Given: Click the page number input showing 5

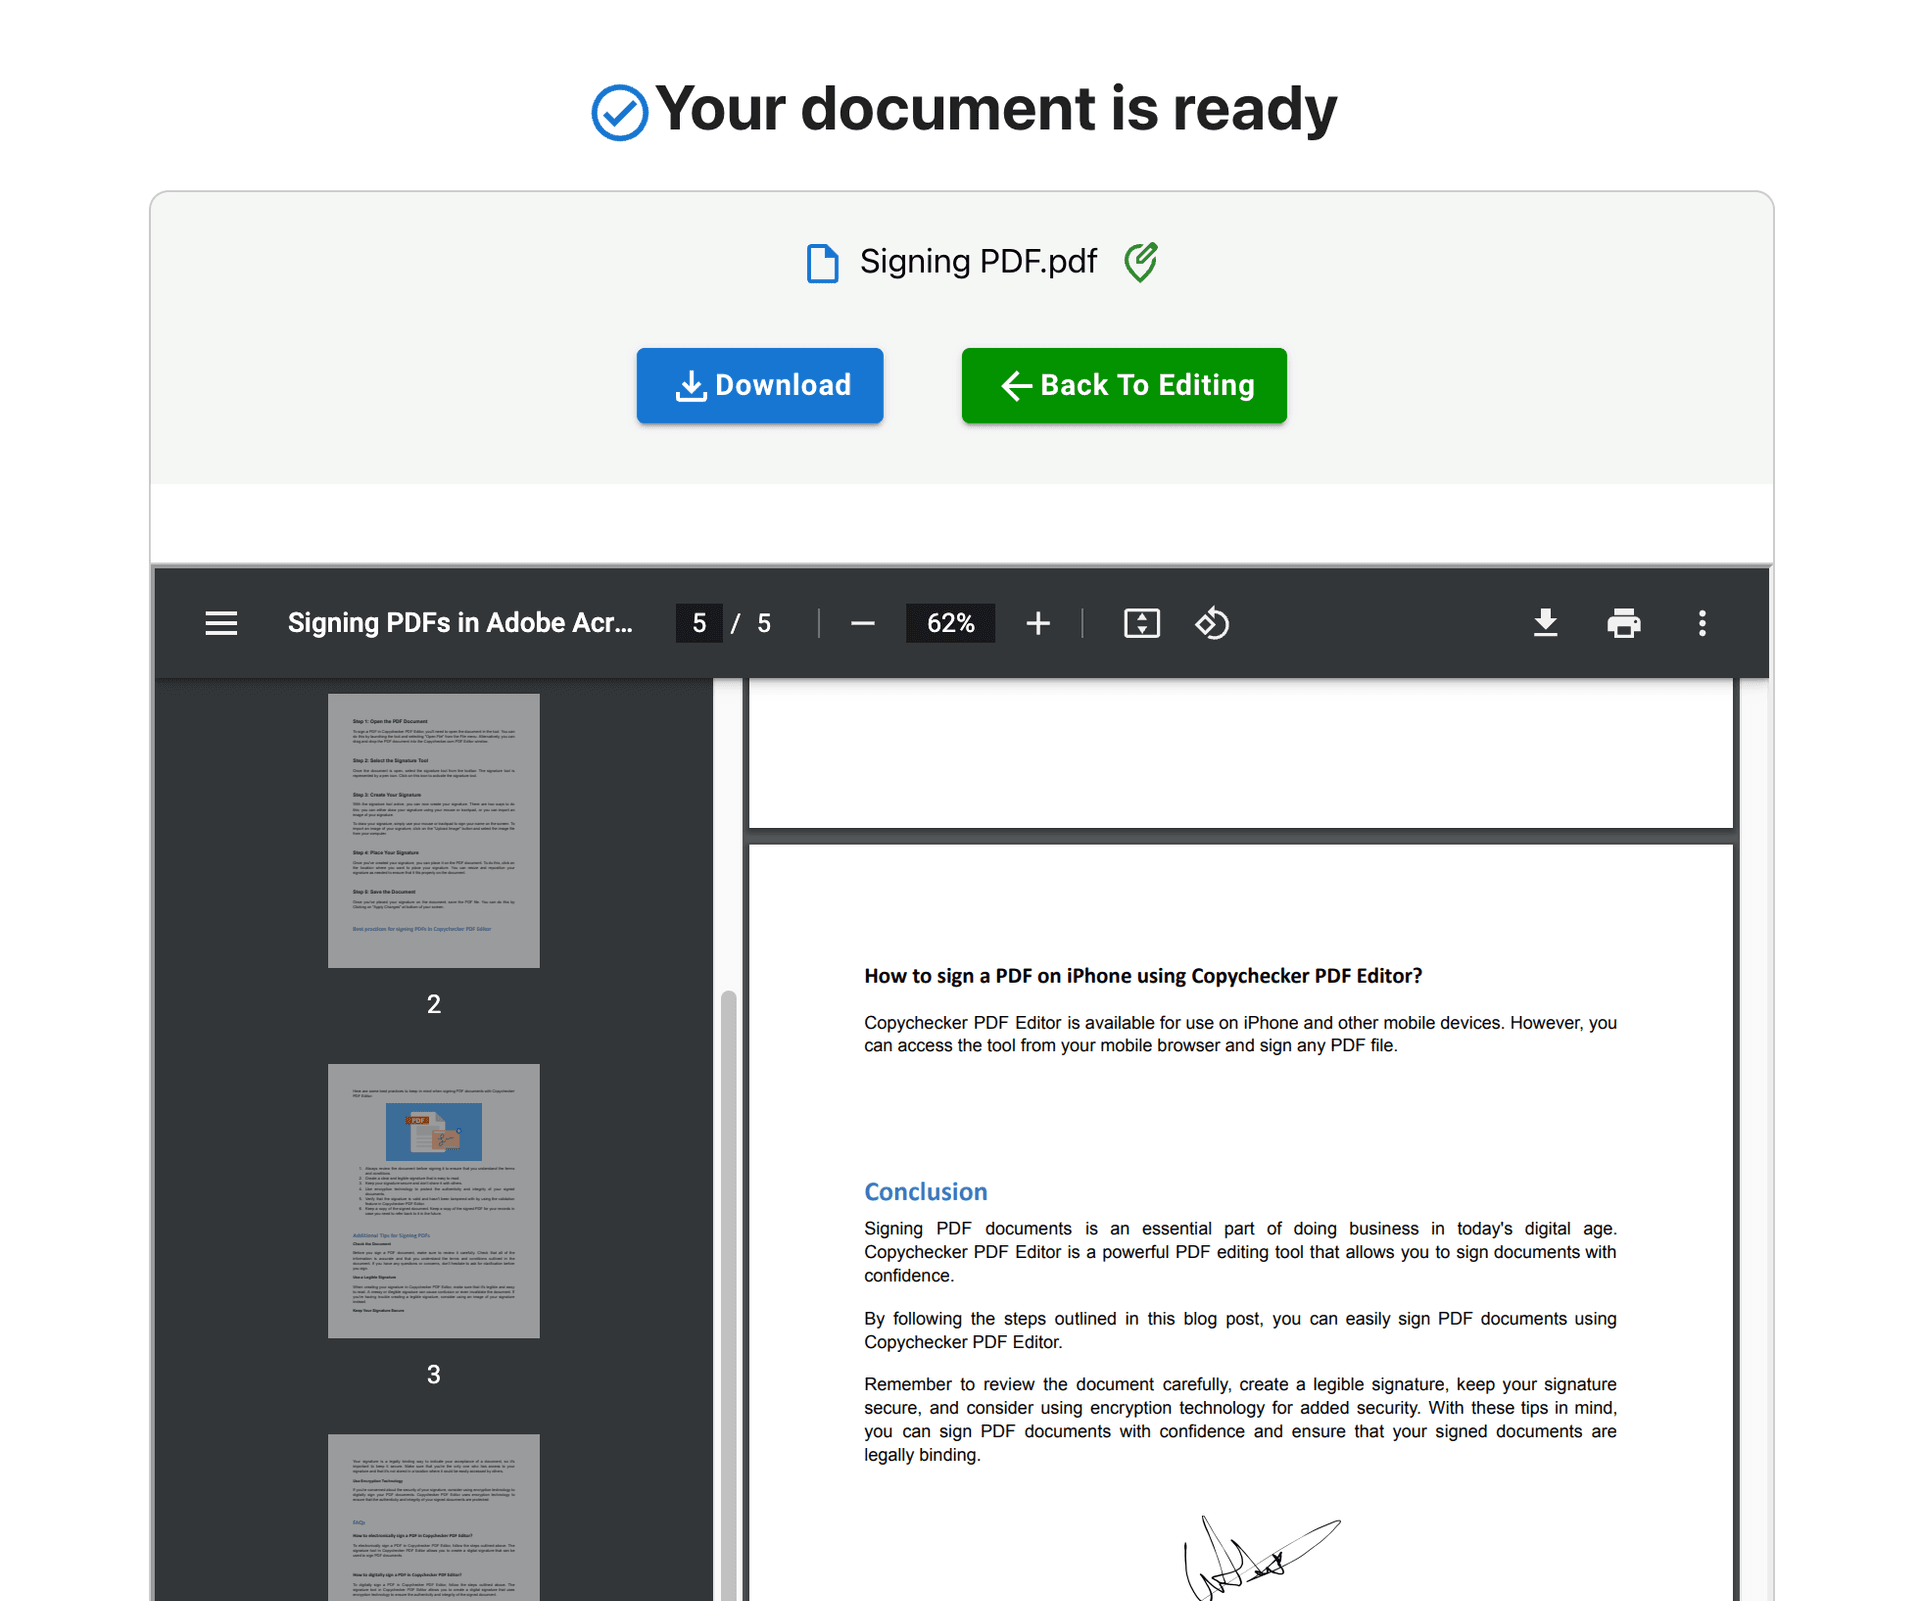Looking at the screenshot, I should (699, 623).
